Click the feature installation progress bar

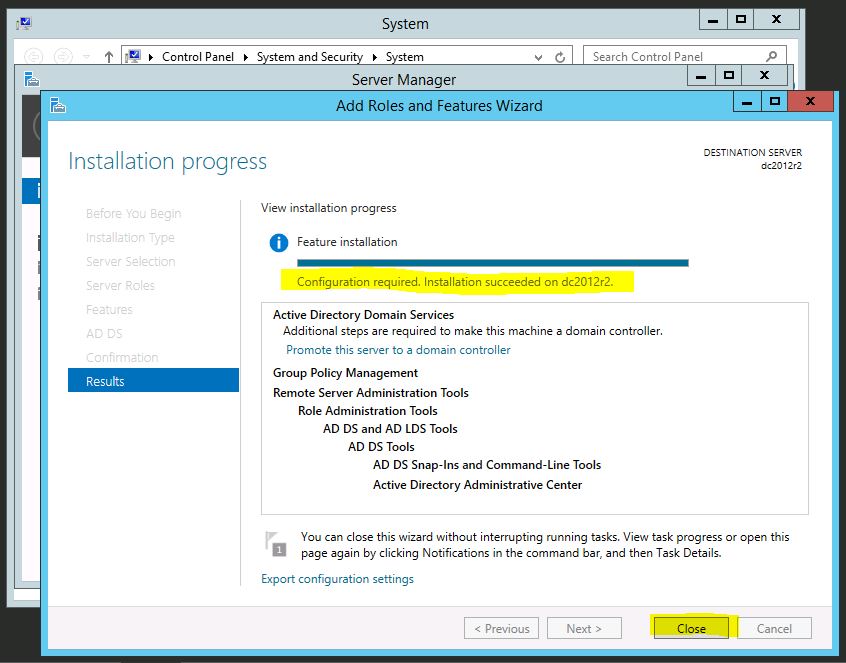493,263
